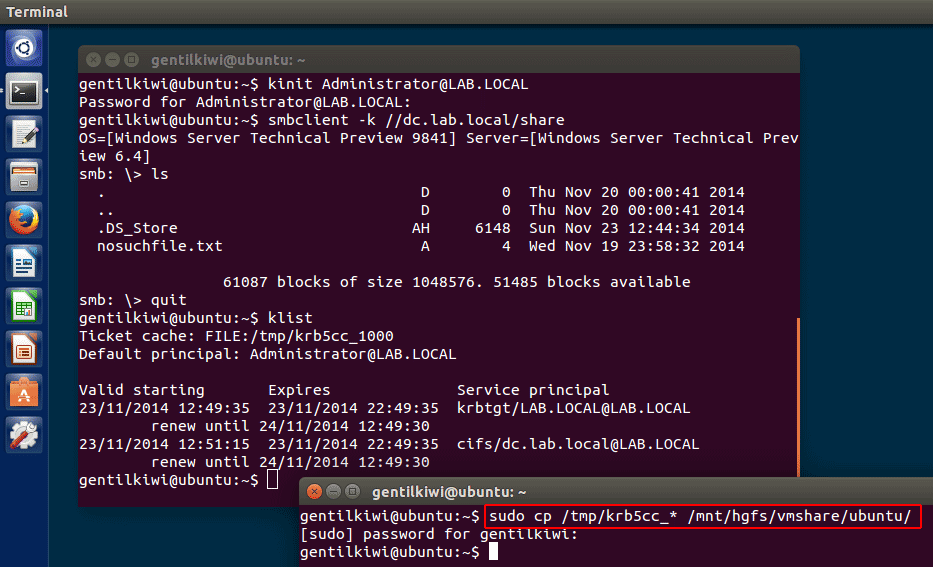Click the cursor prompt in background terminal

click(x=272, y=480)
